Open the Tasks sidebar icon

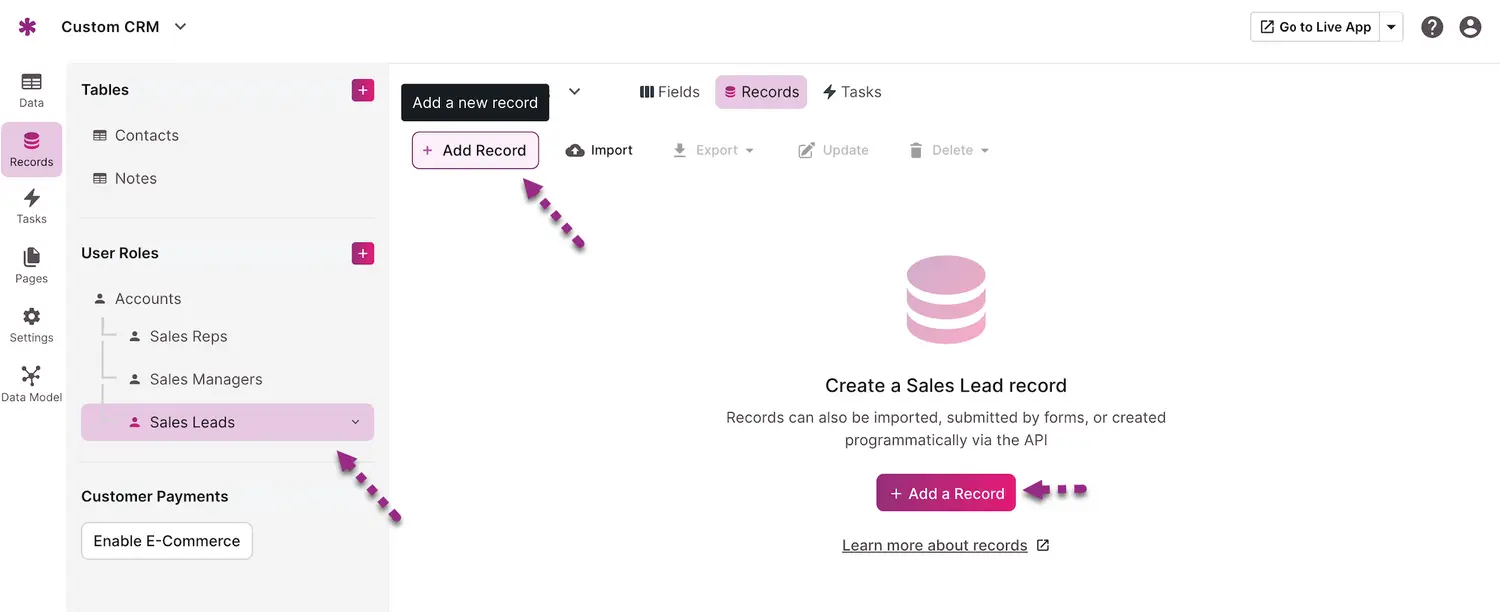coord(31,205)
